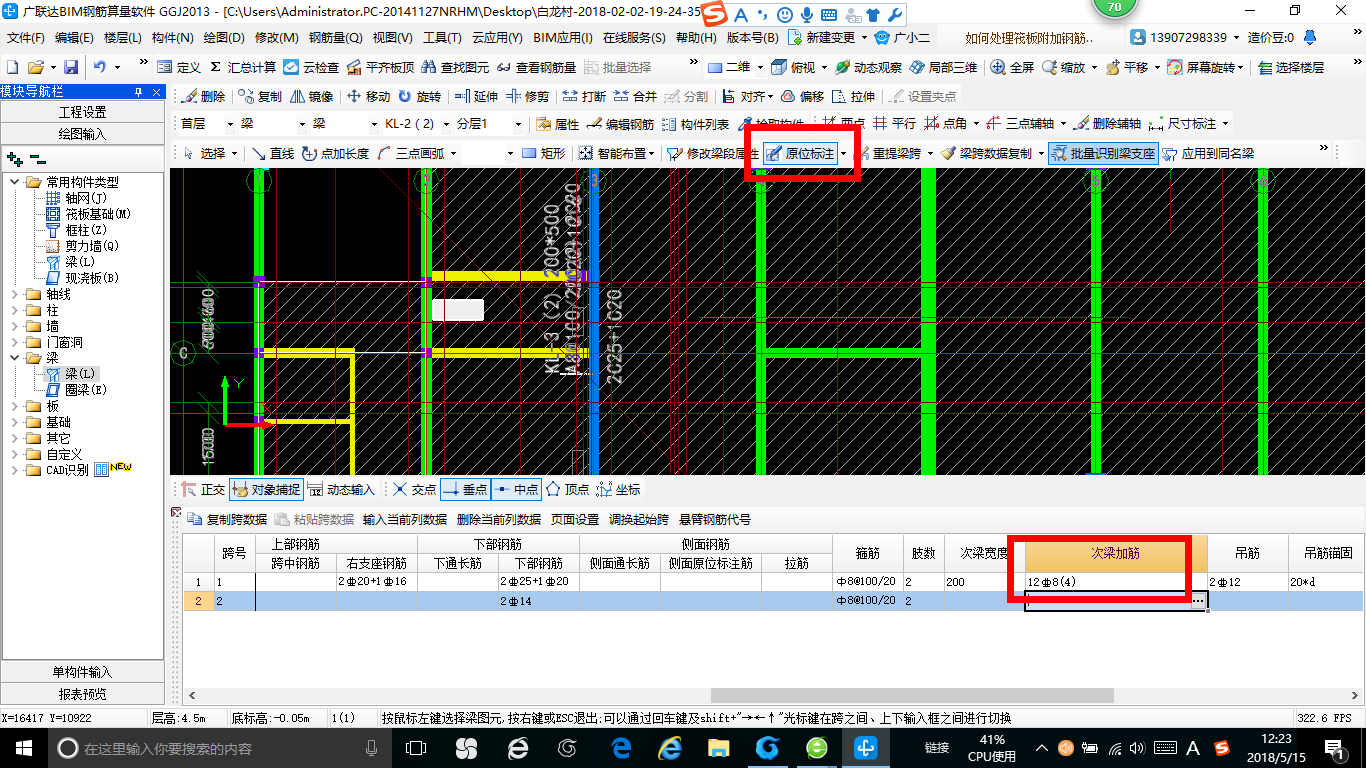Open 定义 (Define) tool

(x=180, y=67)
